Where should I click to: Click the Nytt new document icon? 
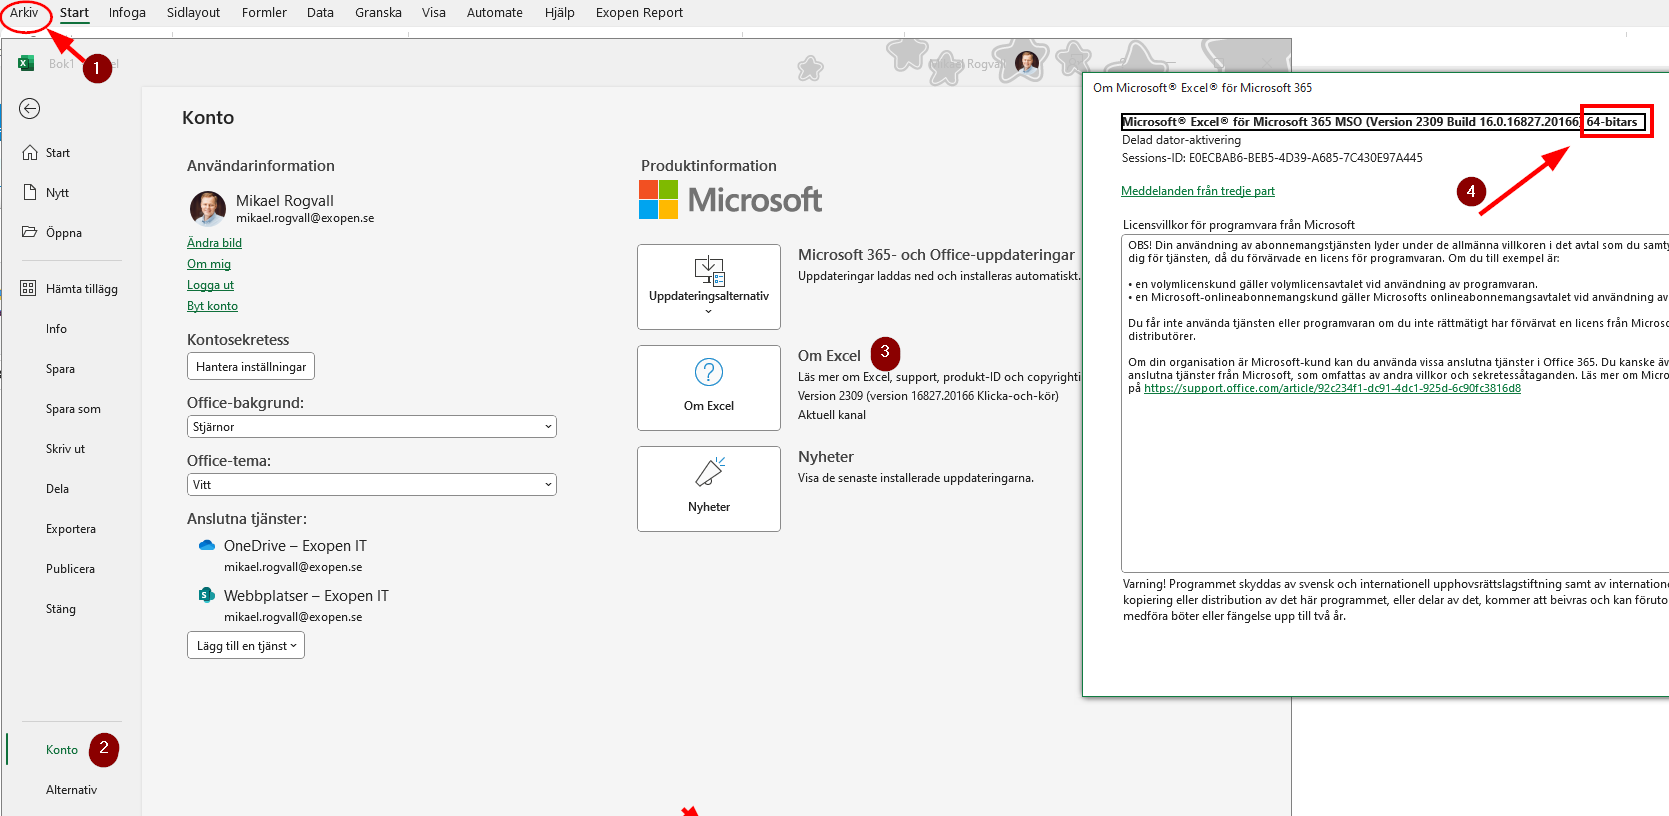point(30,193)
